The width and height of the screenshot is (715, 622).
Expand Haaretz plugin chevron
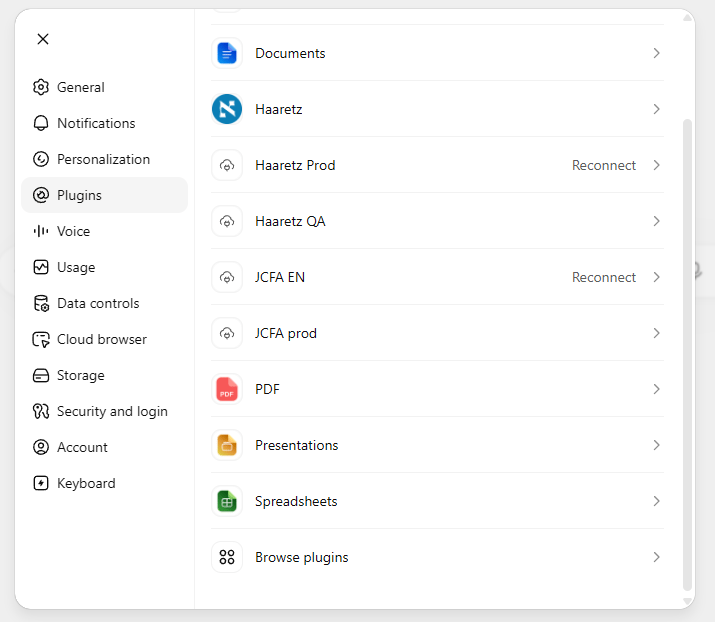(x=656, y=109)
